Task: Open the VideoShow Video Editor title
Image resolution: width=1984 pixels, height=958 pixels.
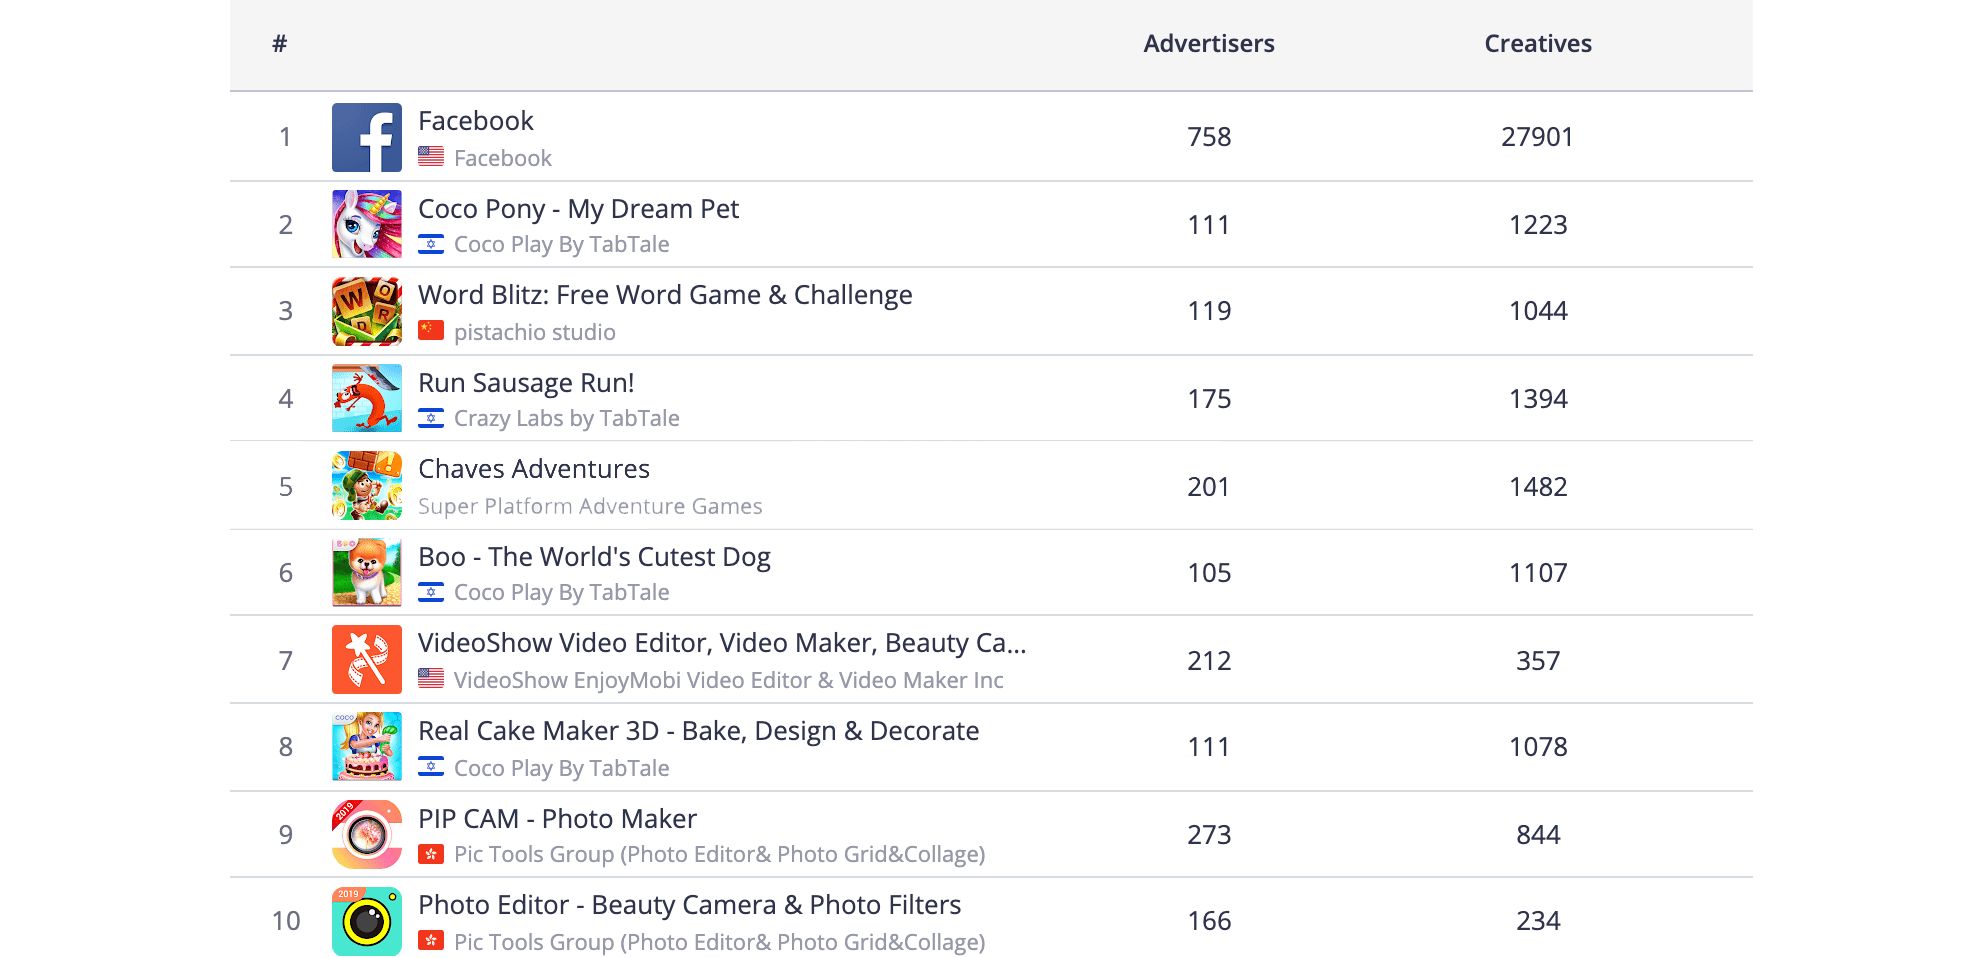Action: (722, 643)
